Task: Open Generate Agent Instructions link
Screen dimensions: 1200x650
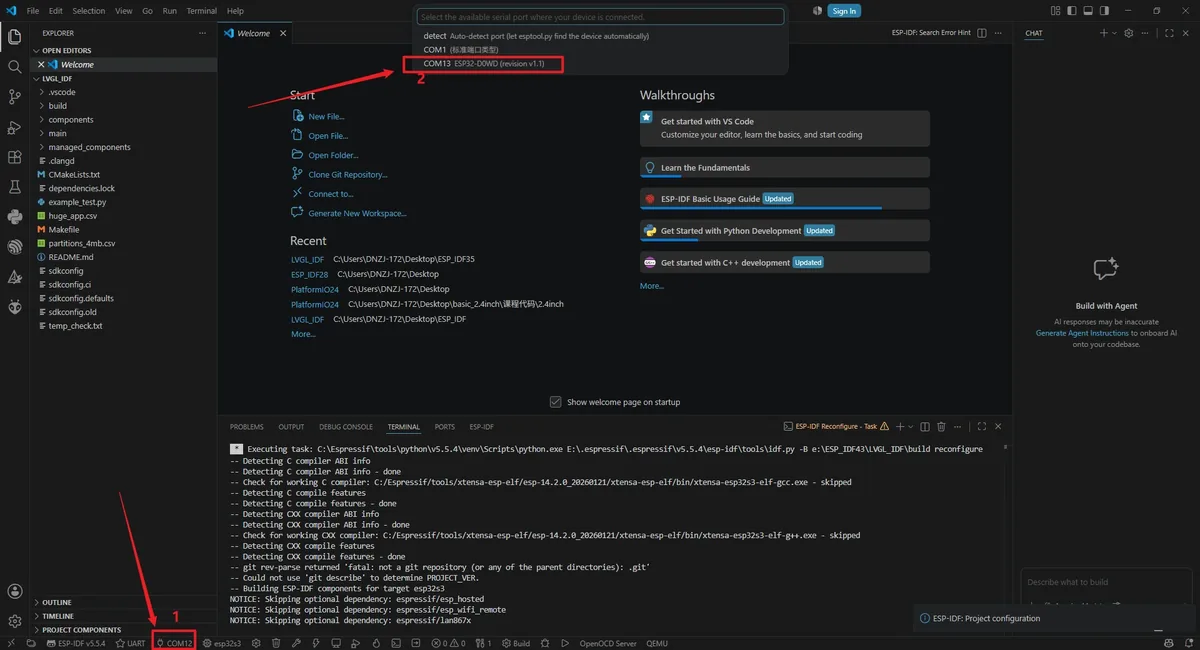Action: click(x=1082, y=333)
